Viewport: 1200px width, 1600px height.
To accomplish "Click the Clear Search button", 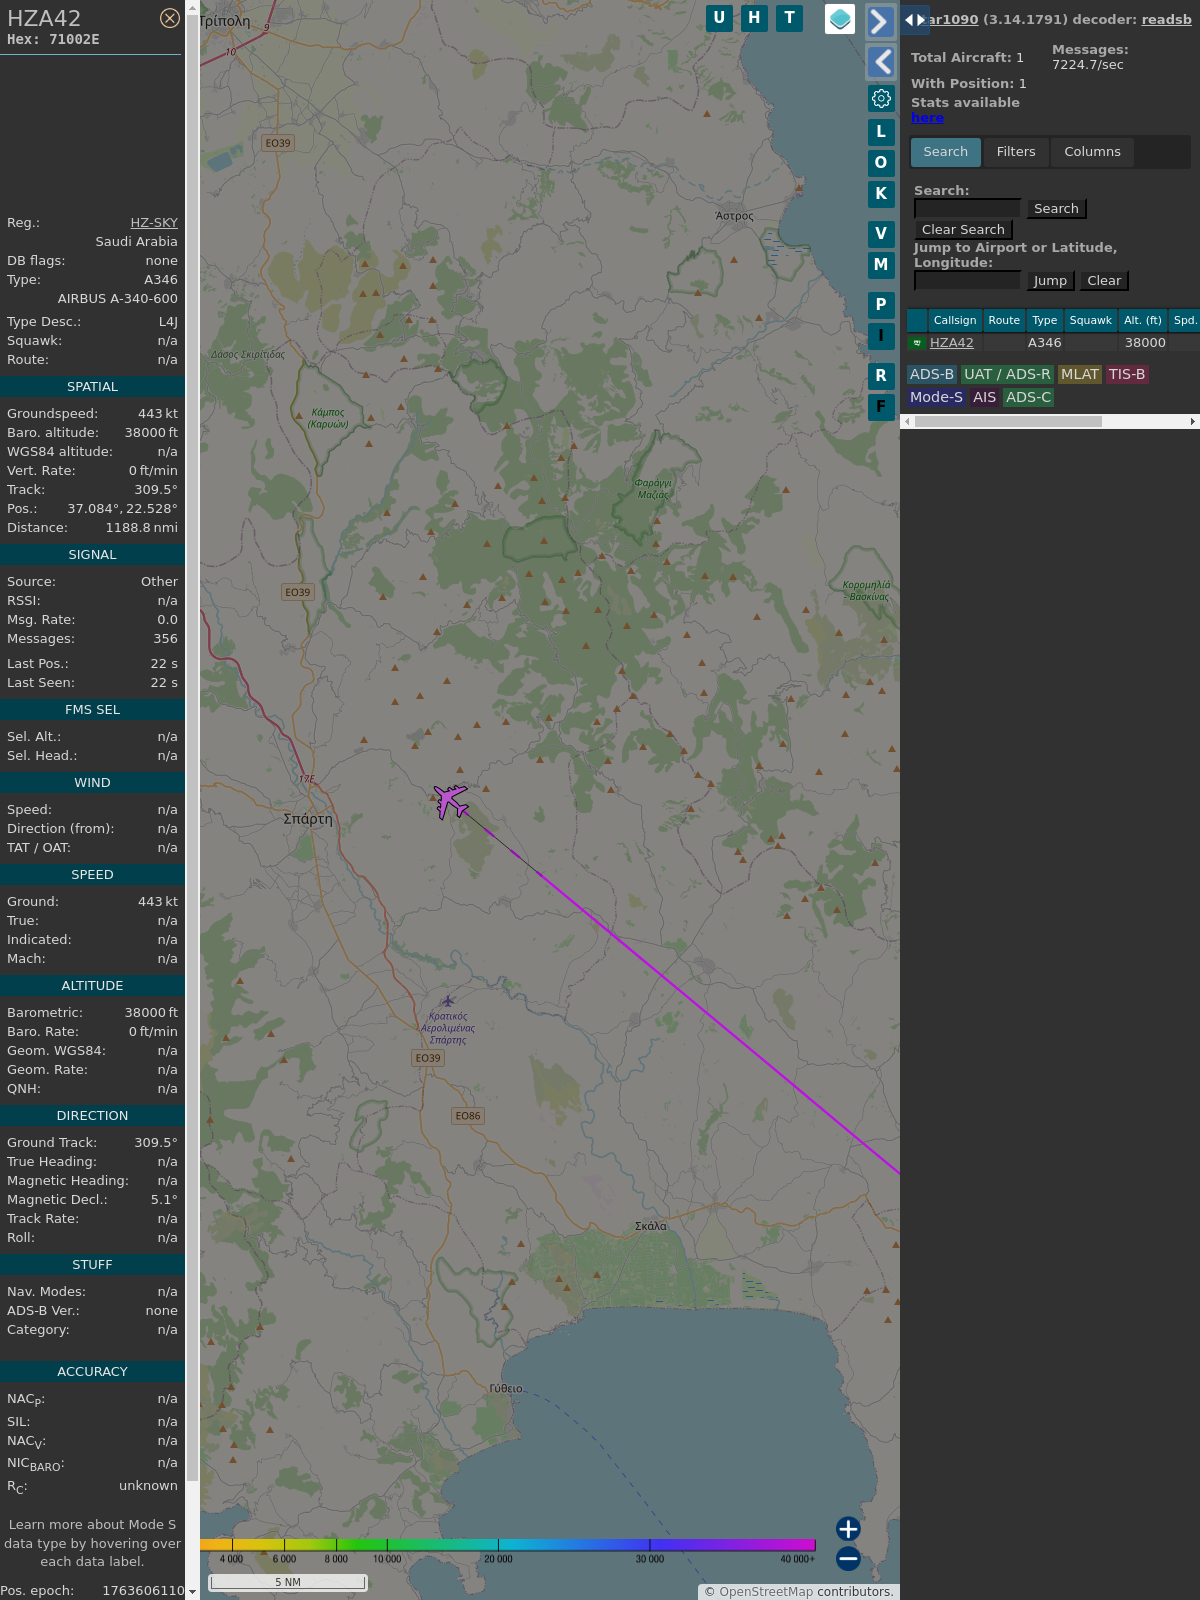I will coord(963,229).
